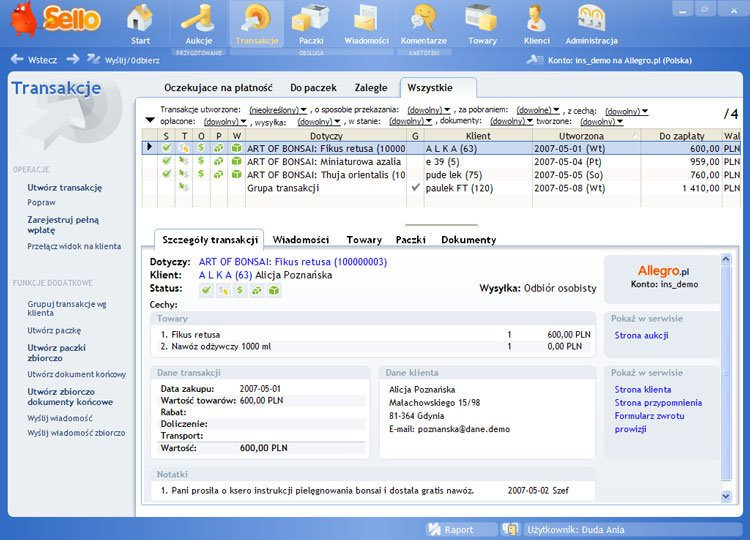Toggle G column checkmark for paulek FT row
The width and height of the screenshot is (750, 540).
[415, 187]
